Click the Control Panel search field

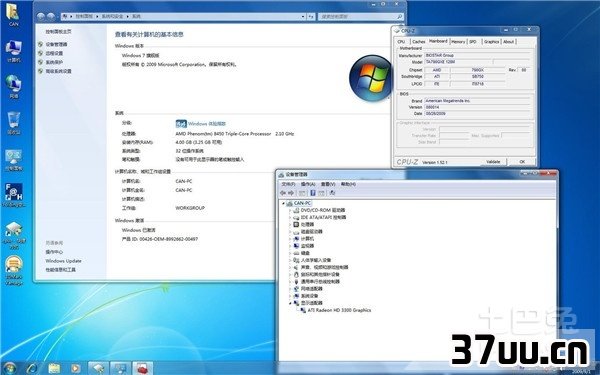pos(360,16)
